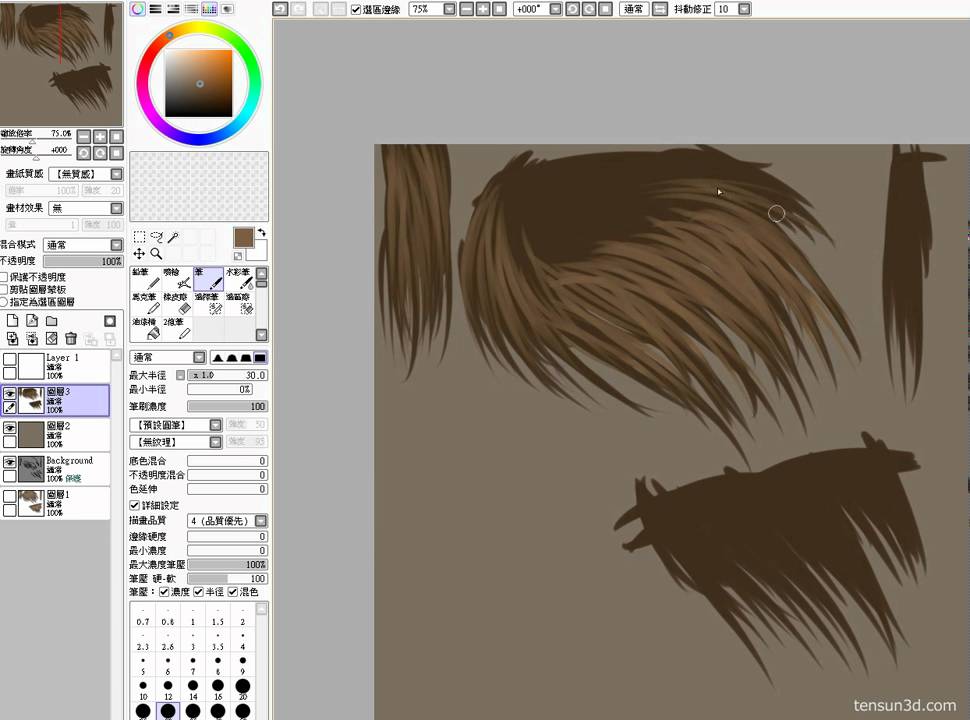
Task: Choose the 水彩筆 watercolor brush
Action: coord(239,279)
